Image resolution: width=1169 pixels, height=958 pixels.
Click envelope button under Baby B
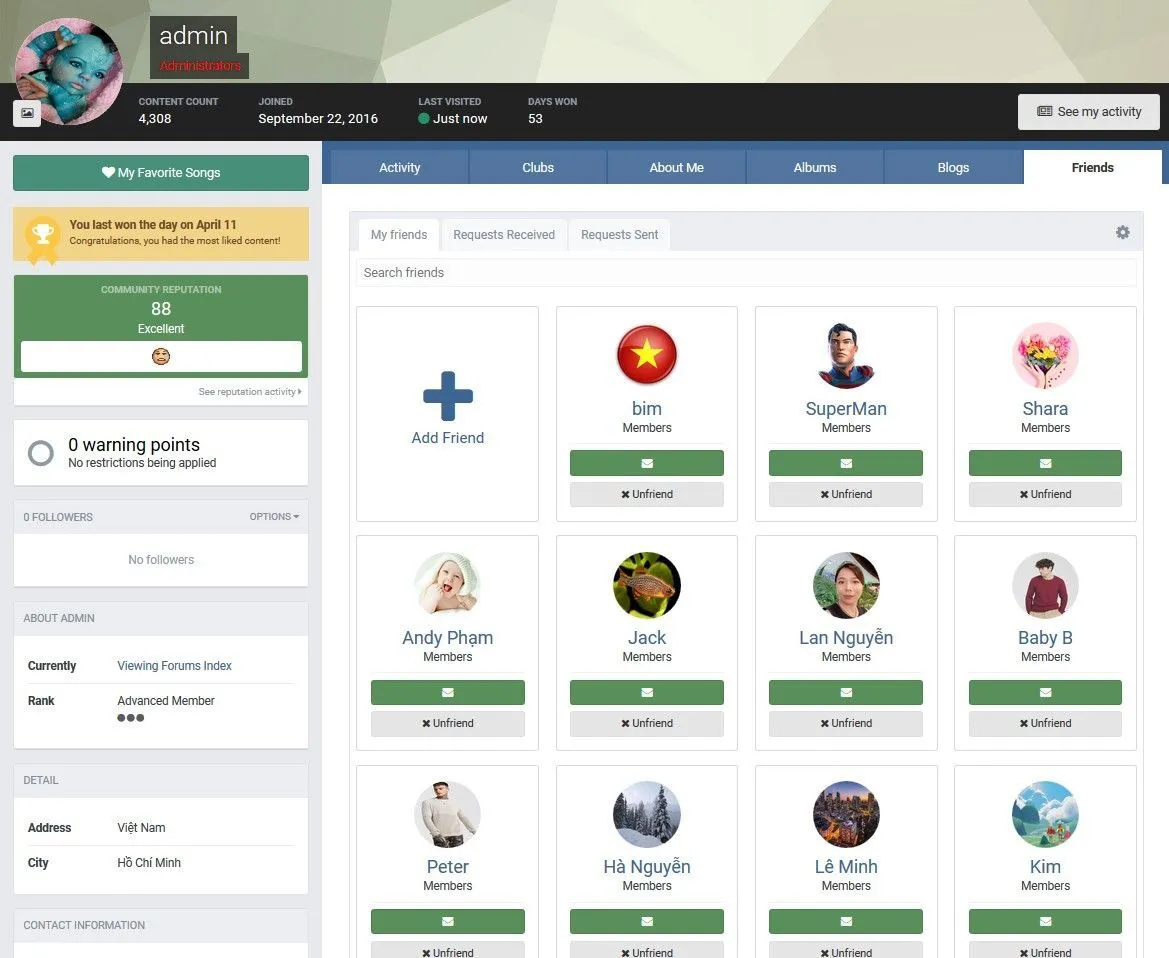click(1045, 692)
